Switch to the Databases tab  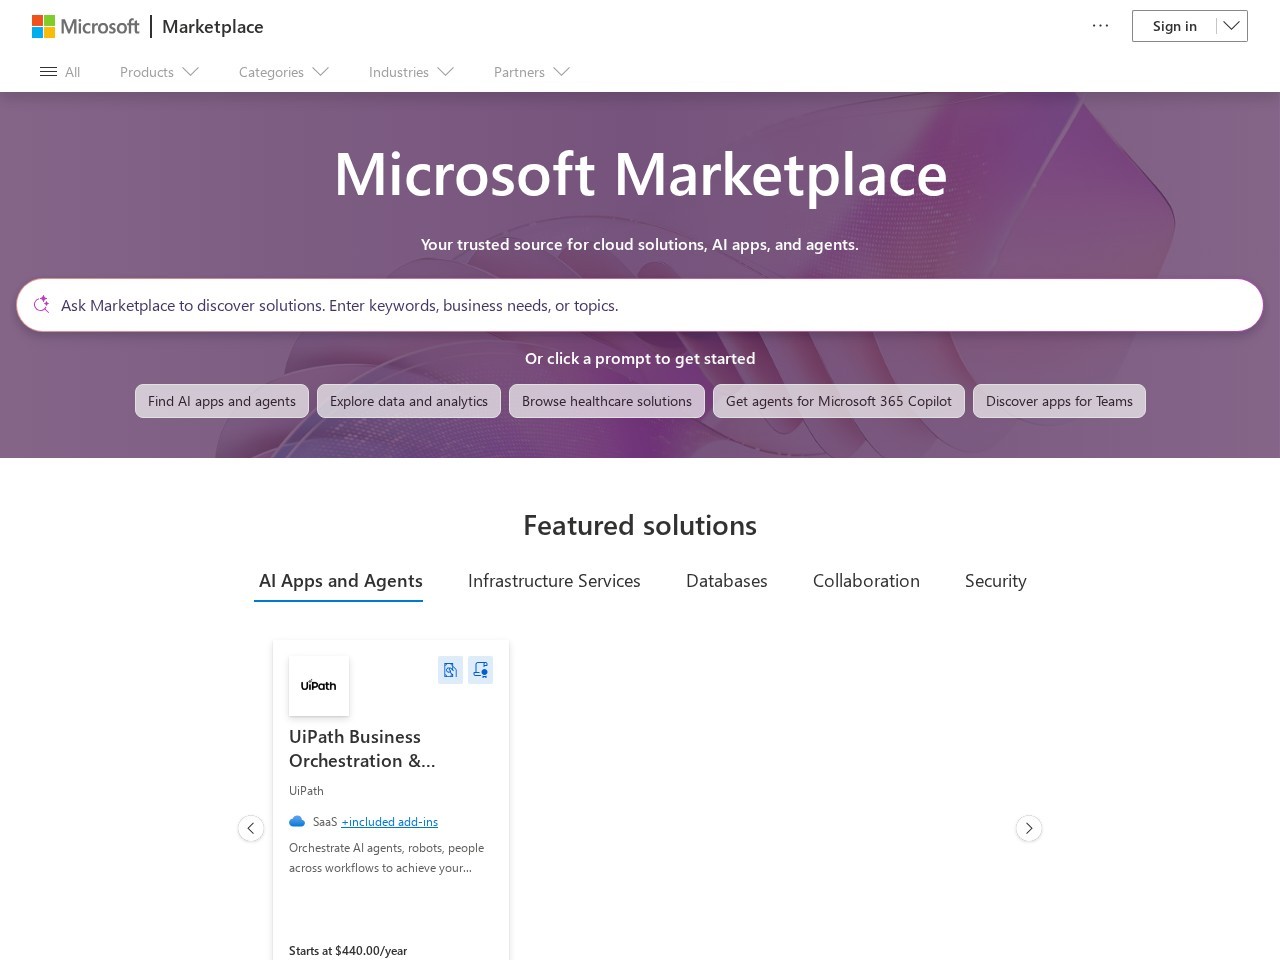click(727, 581)
